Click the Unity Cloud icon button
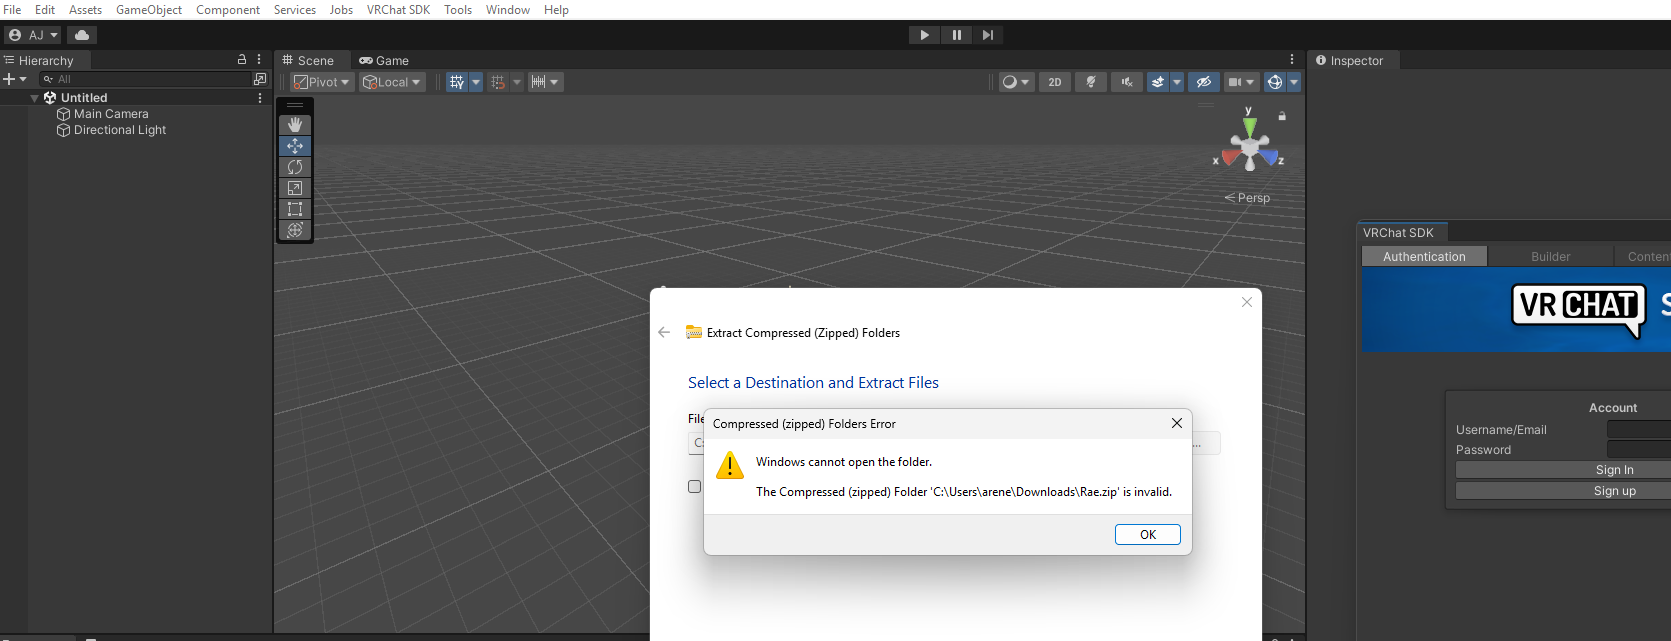Image resolution: width=1671 pixels, height=641 pixels. click(x=82, y=35)
